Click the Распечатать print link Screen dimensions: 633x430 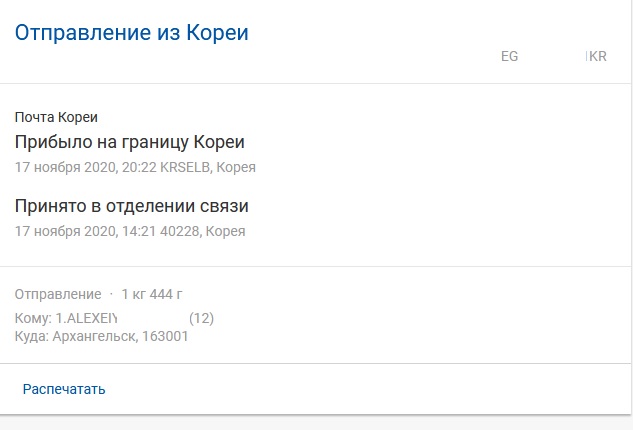pyautogui.click(x=64, y=389)
